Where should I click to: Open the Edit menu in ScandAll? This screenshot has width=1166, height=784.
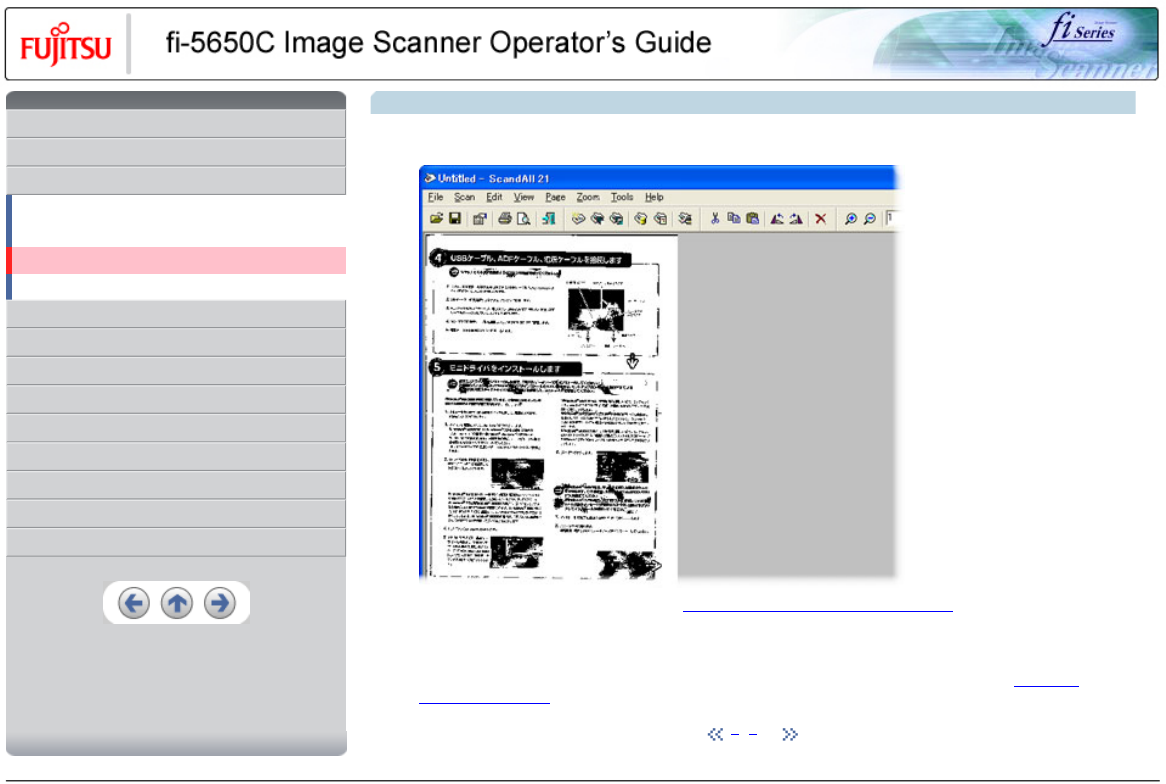click(x=495, y=197)
